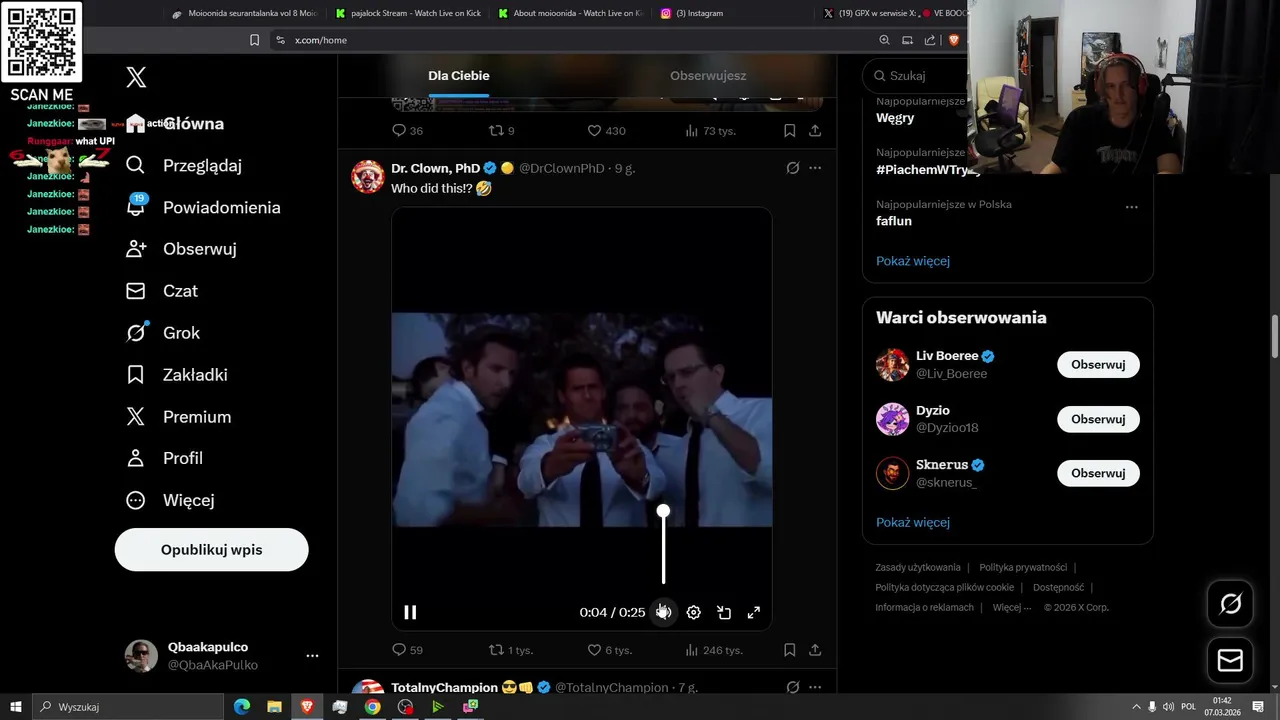Follow Liv Boeree with Obserwuj
This screenshot has width=1280, height=720.
click(1098, 365)
